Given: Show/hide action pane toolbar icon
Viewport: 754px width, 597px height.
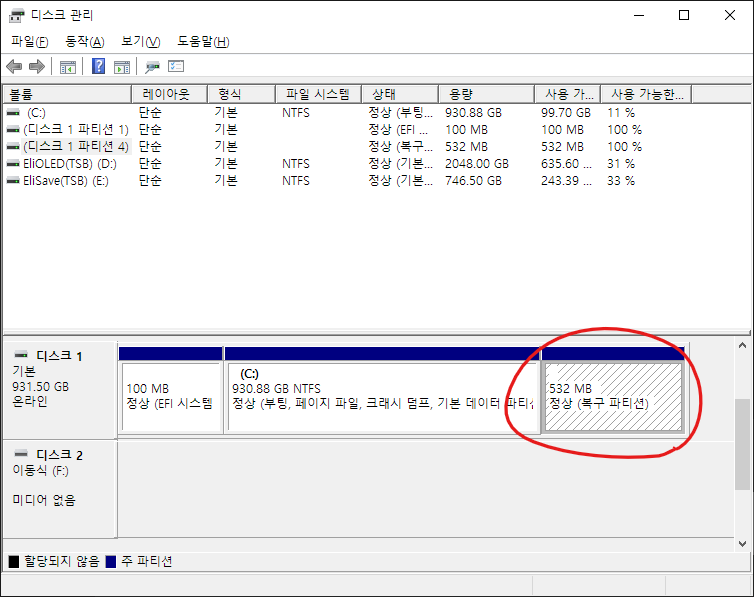Looking at the screenshot, I should coord(122,67).
